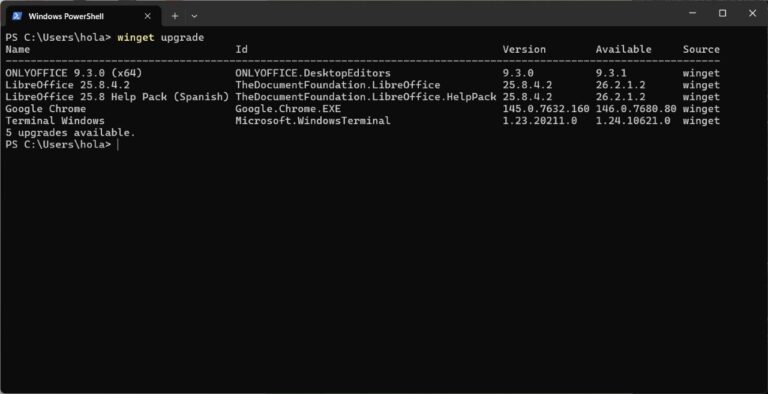
Task: Click the 'upgrade' command argument
Action: [182, 38]
